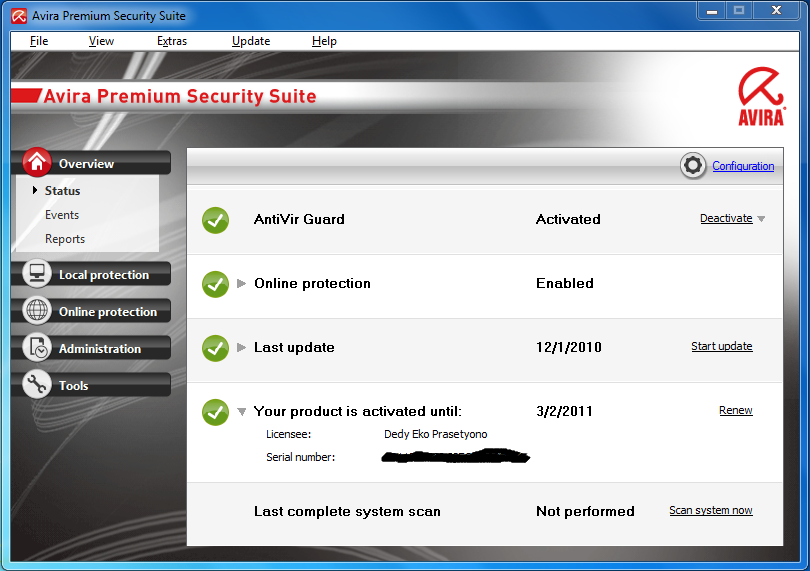Collapse the product activation details arrow

(241, 412)
